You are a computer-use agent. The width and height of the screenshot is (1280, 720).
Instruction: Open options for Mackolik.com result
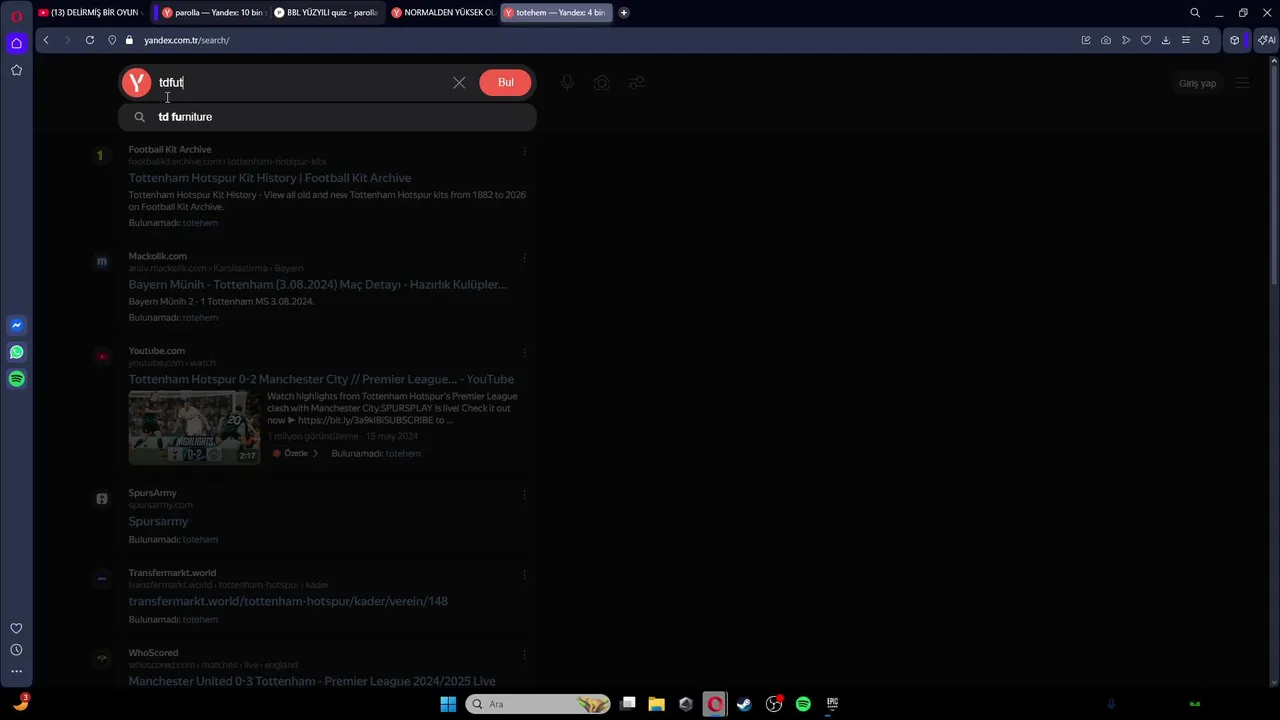click(x=525, y=257)
